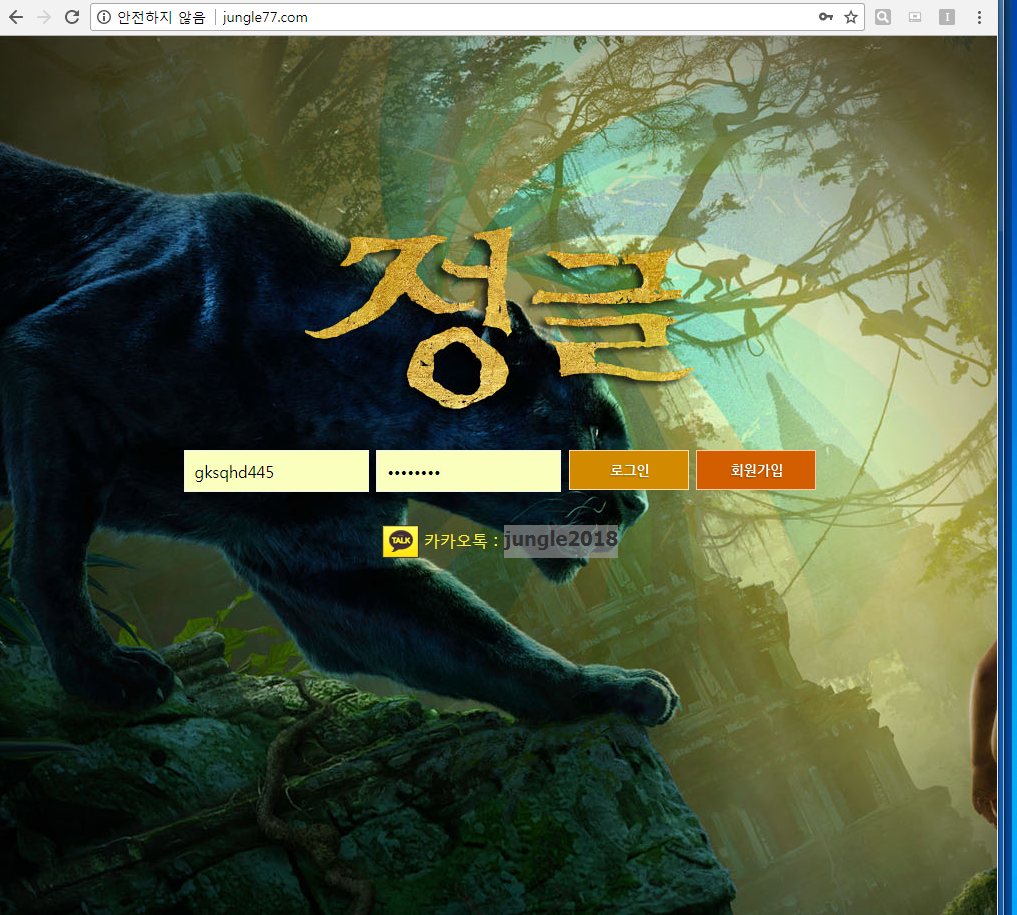Screen dimensions: 1017x915
Task: Focus the username field containing gksqhd445
Action: point(276,471)
